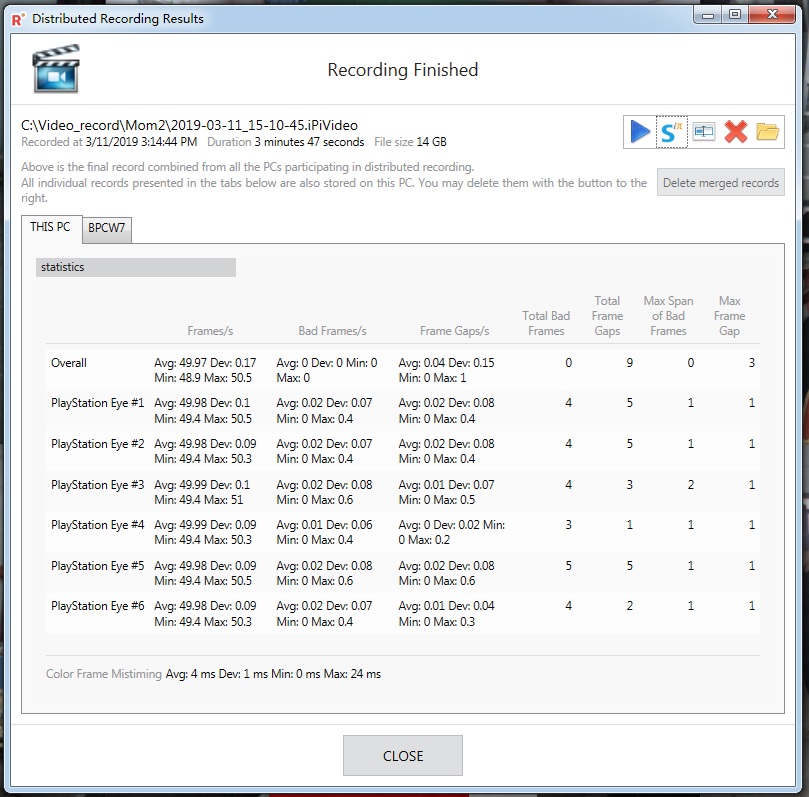Click the Max Frame Gap column header
Screen dimensions: 809x797
click(x=730, y=316)
